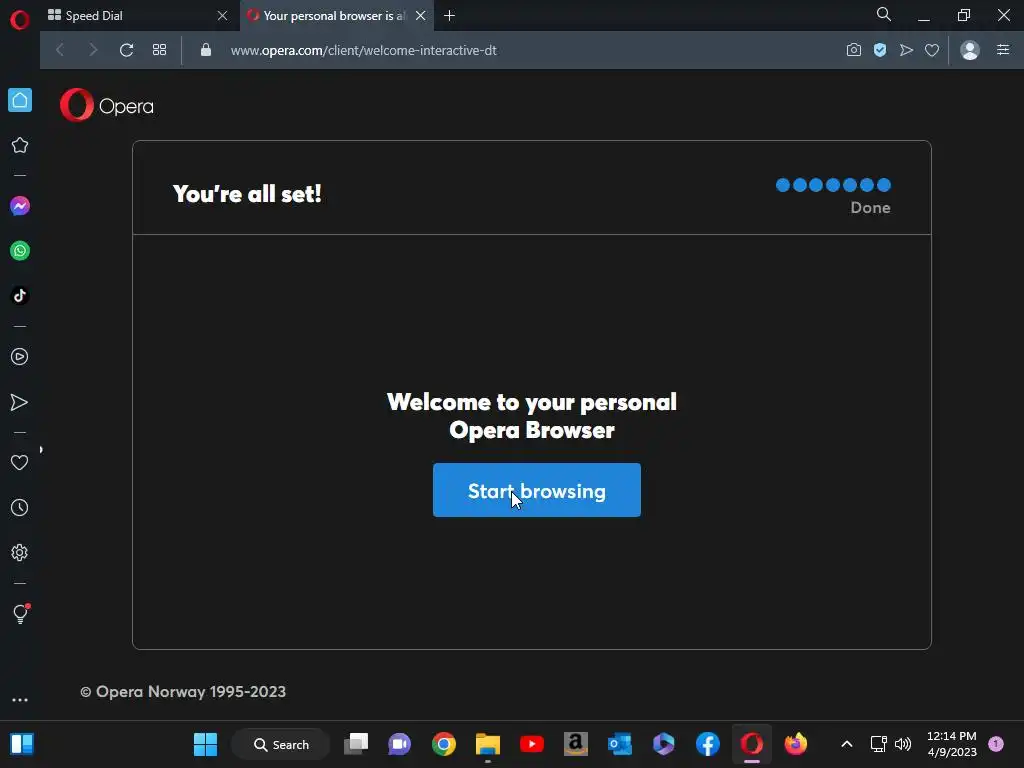1024x768 pixels.
Task: Open Speed Dial grid button in toolbar
Action: [x=159, y=50]
